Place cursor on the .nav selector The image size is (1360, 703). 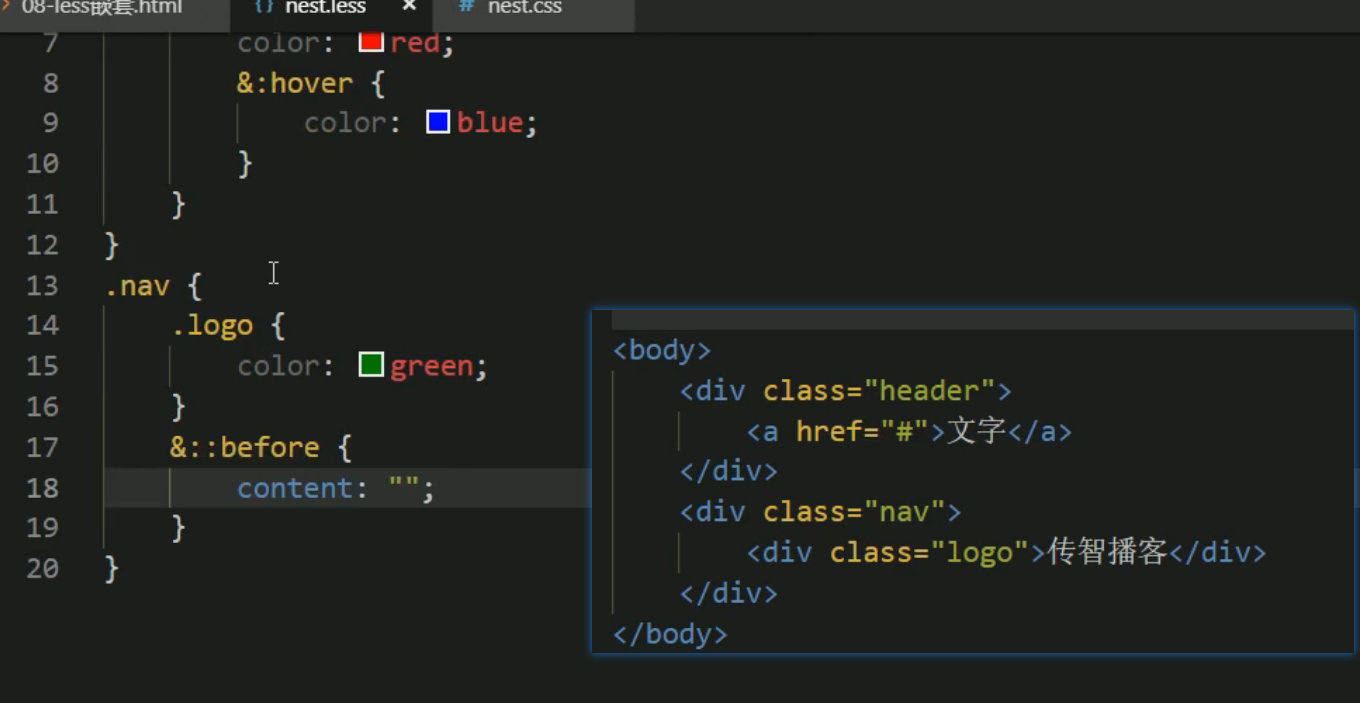tap(137, 285)
